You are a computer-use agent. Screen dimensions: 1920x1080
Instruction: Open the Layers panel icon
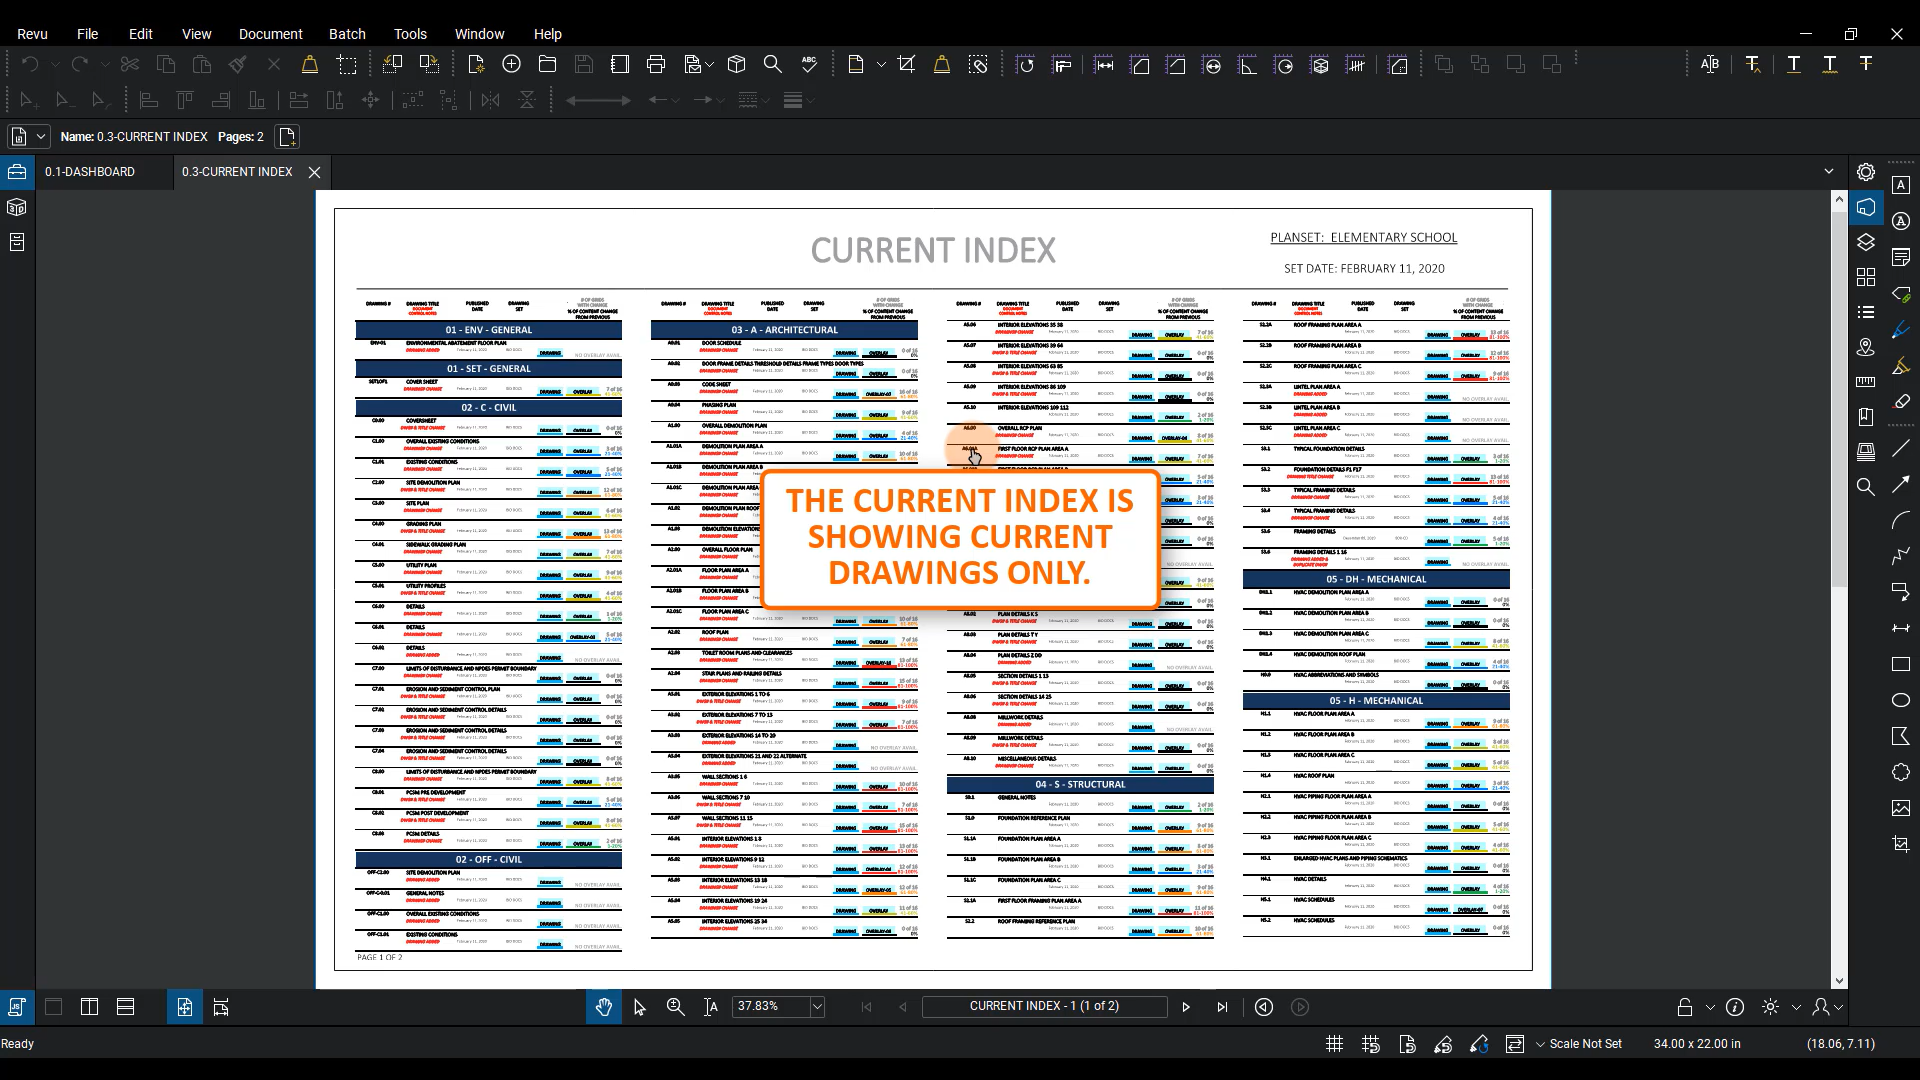tap(1866, 242)
